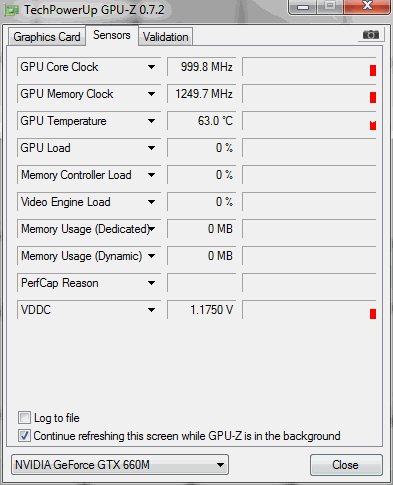393x485 pixels.
Task: Expand the Memory Controller Load dropdown
Action: pyautogui.click(x=151, y=175)
